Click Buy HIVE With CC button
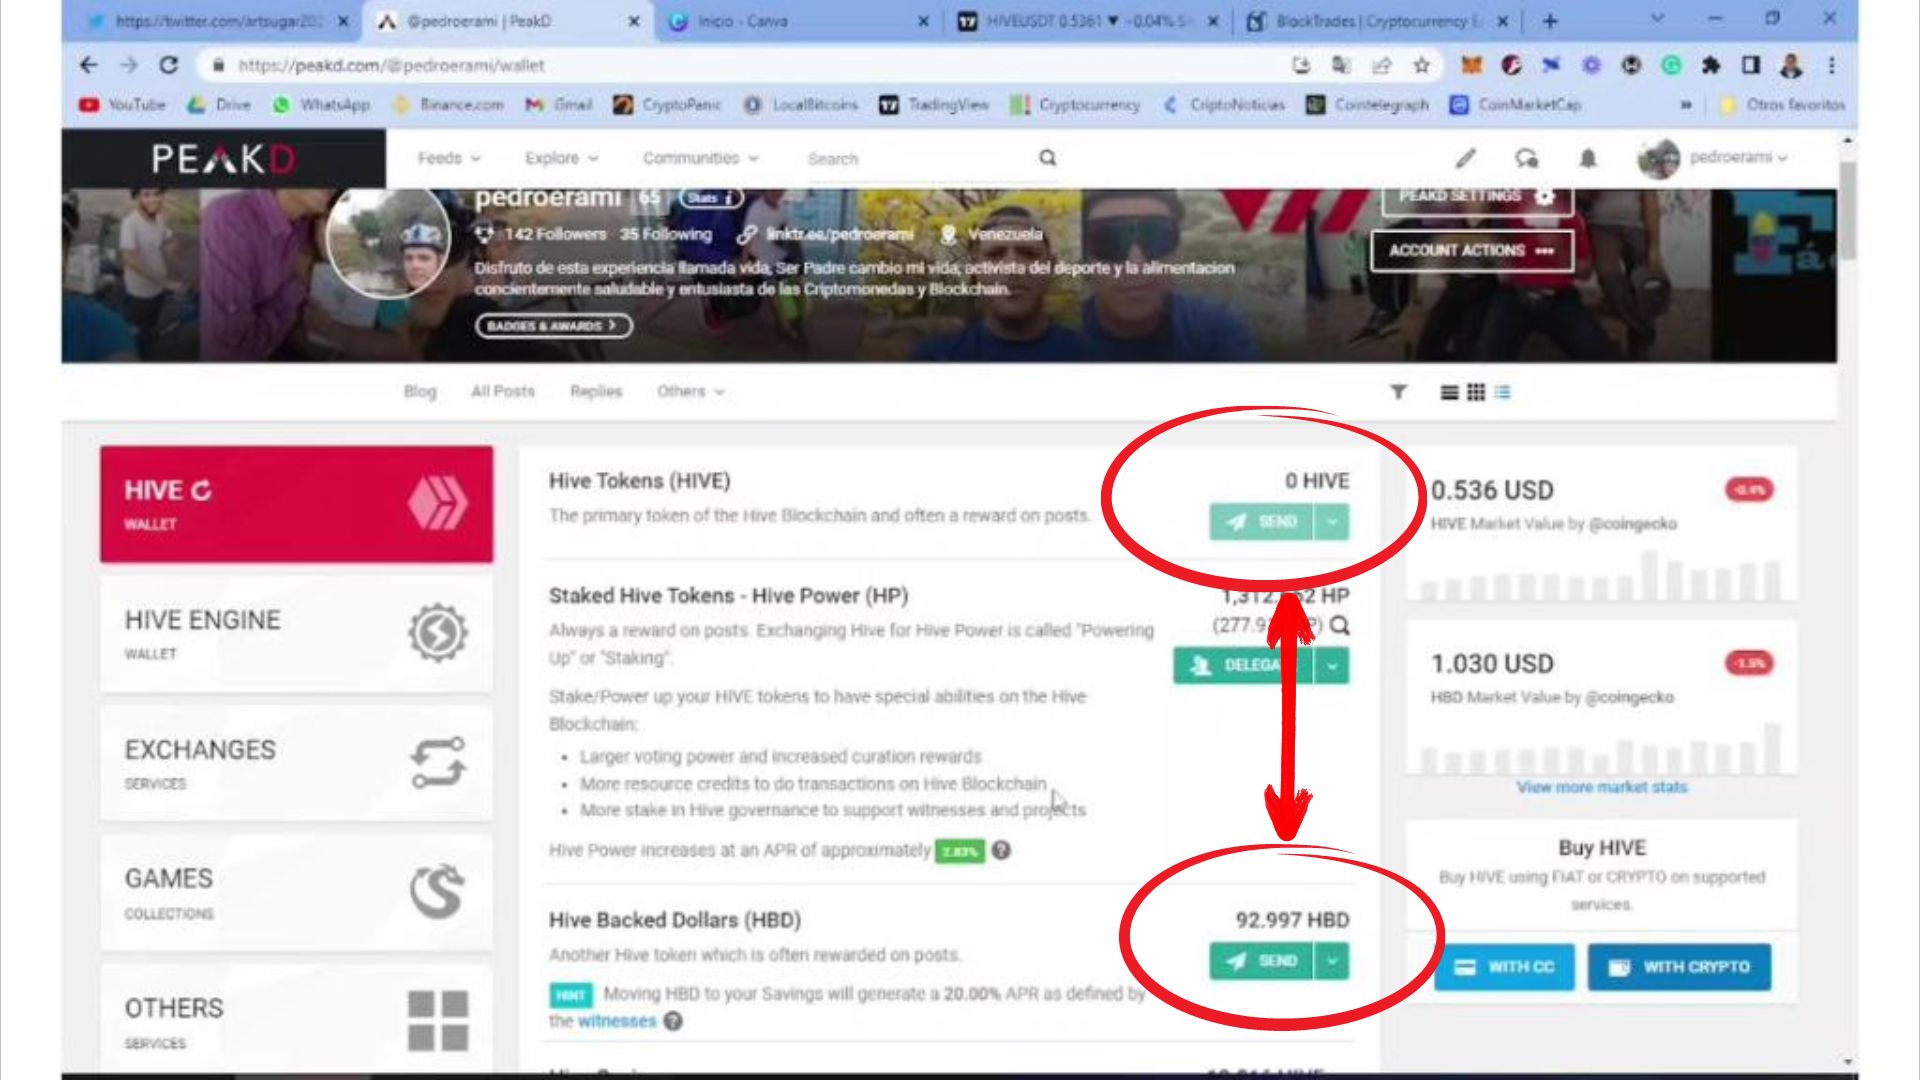This screenshot has height=1080, width=1920. tap(1504, 967)
